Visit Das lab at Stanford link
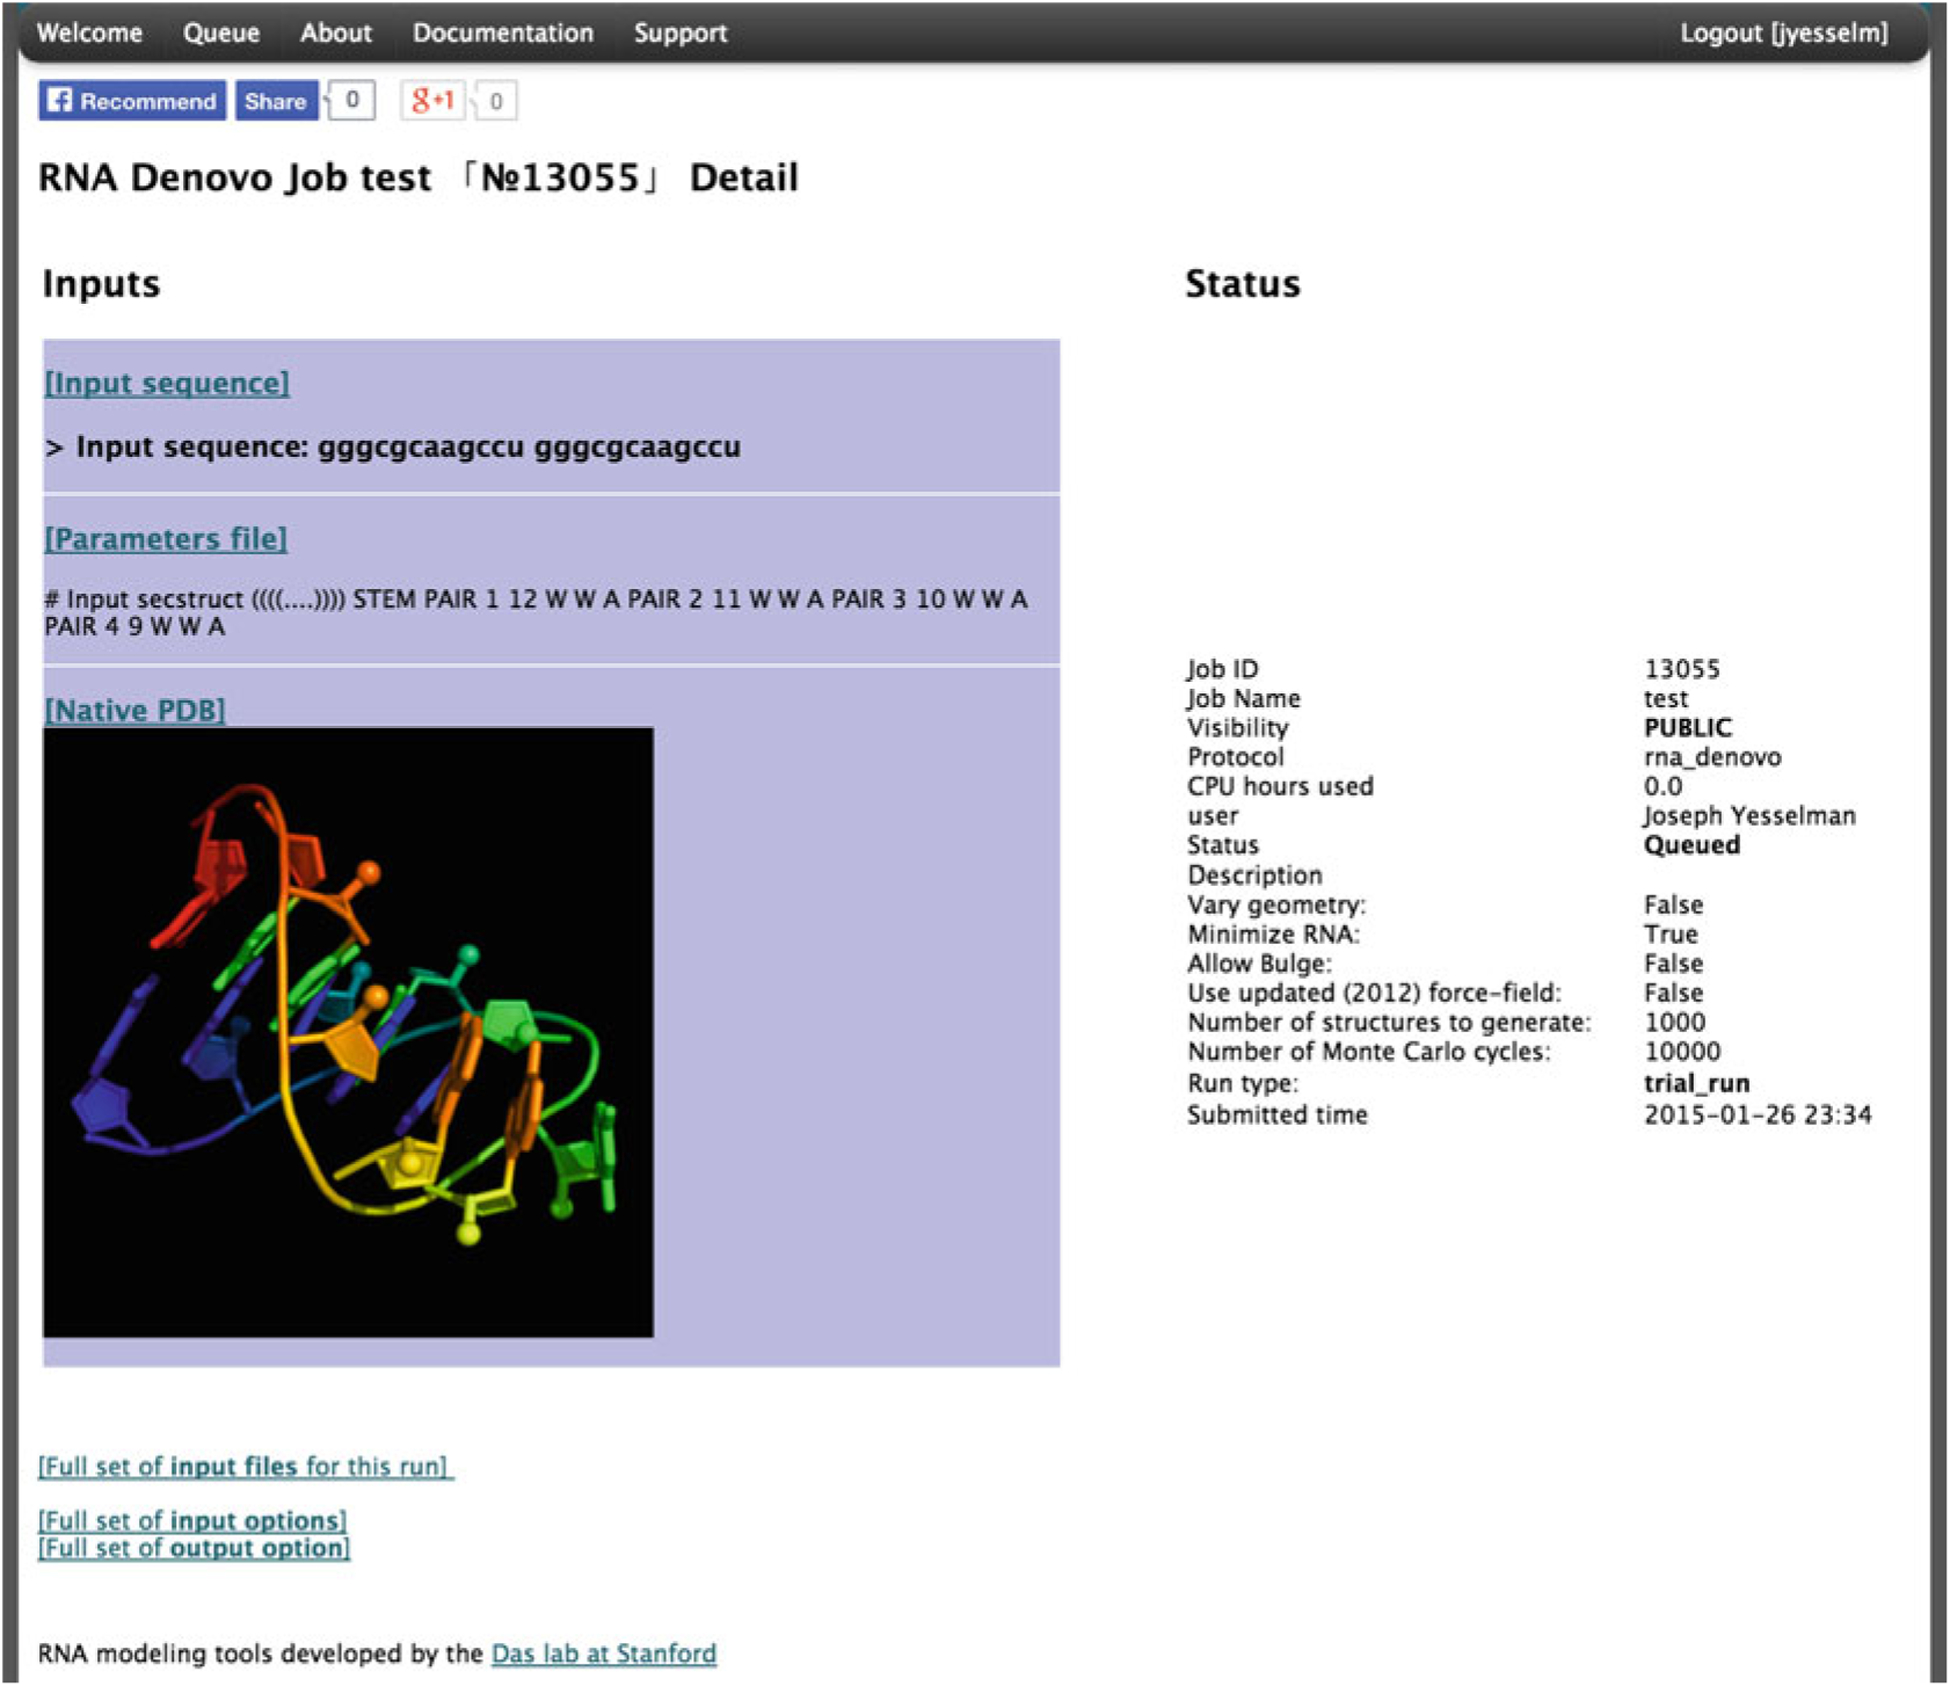Viewport: 1950px width, 1686px height. click(604, 1654)
